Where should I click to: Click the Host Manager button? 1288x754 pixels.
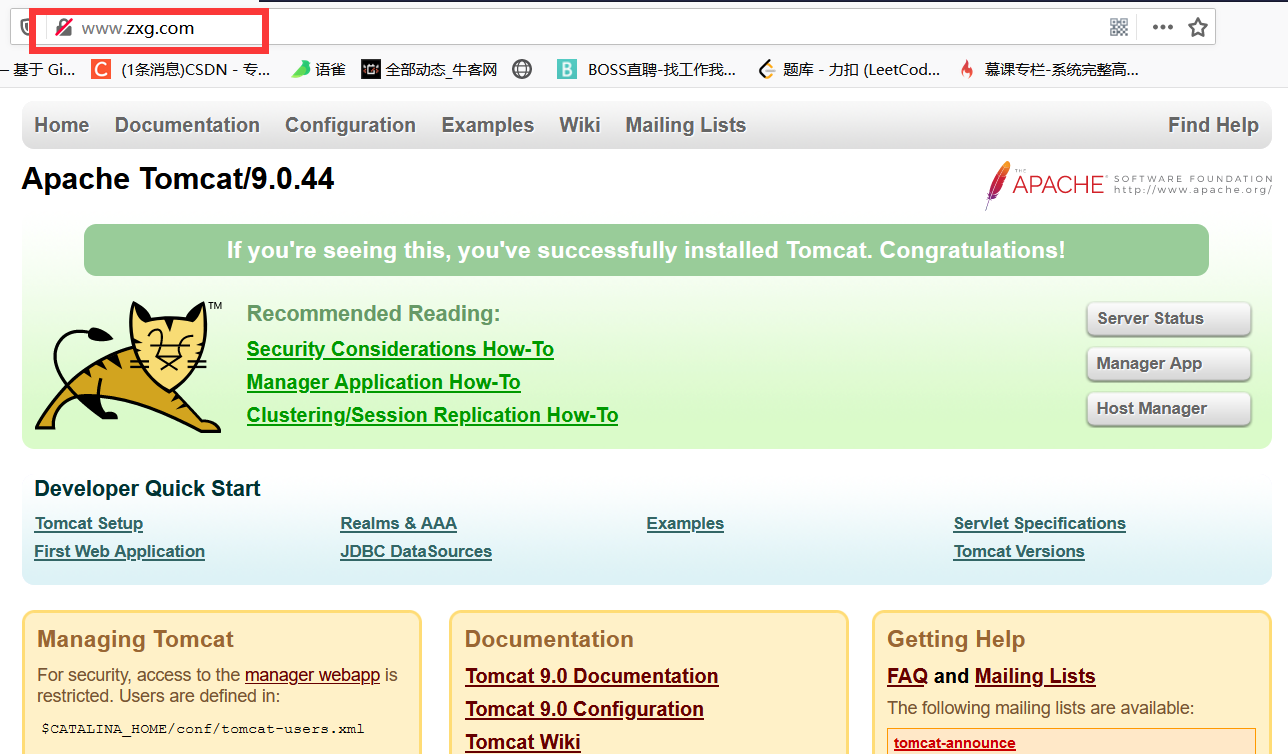coord(1168,409)
